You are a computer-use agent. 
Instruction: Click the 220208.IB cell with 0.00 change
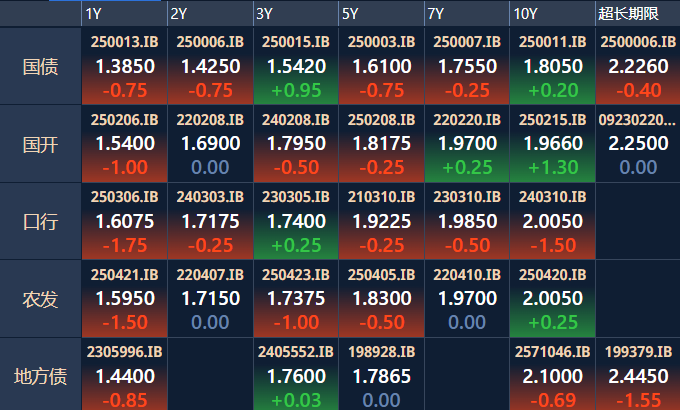(210, 144)
